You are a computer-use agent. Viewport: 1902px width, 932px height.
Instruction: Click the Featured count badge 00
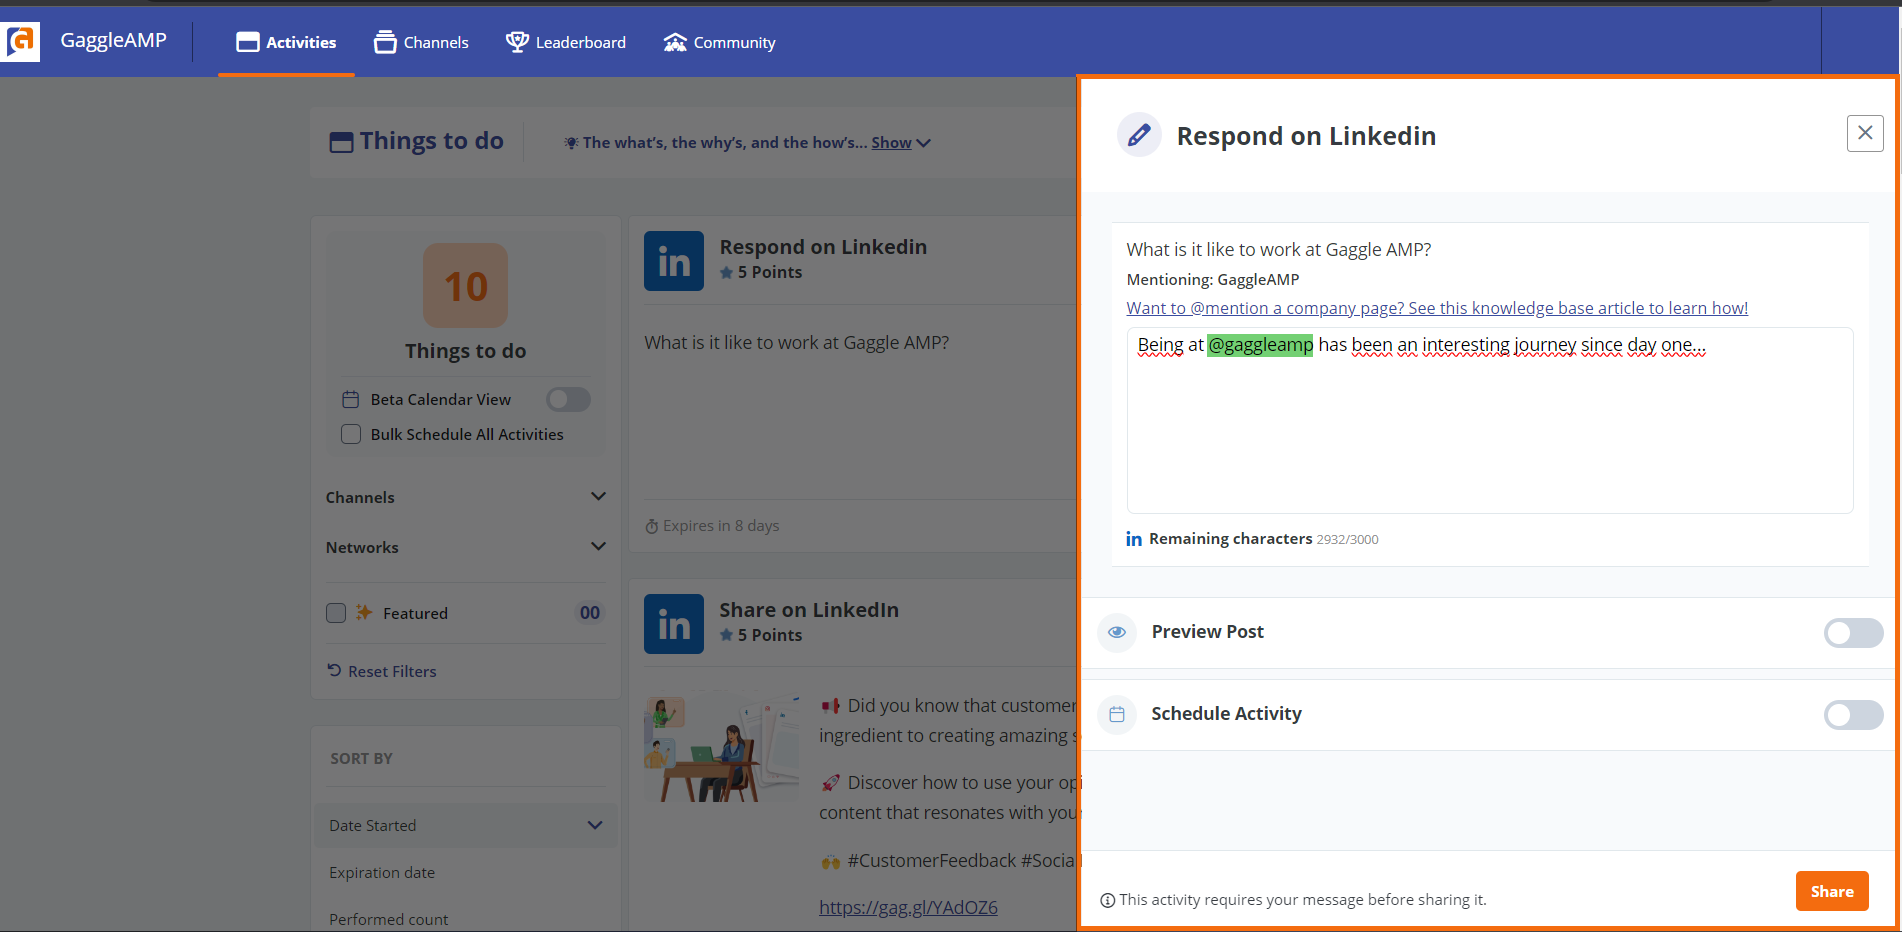[x=590, y=613]
